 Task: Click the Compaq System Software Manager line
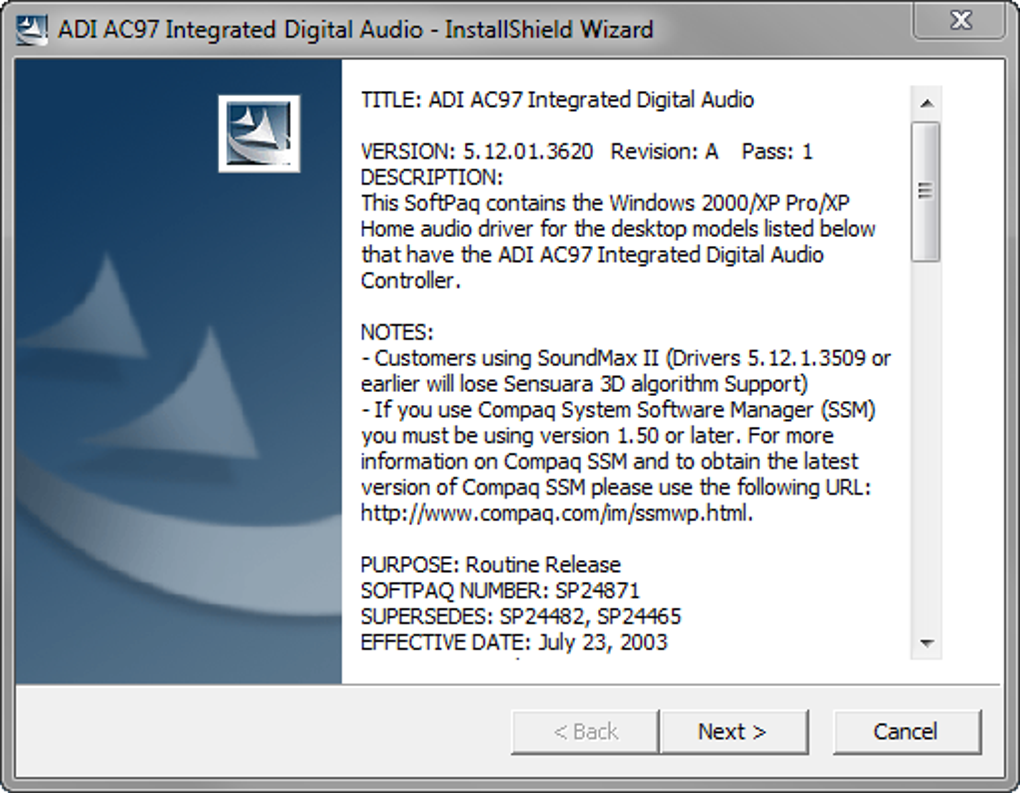618,410
